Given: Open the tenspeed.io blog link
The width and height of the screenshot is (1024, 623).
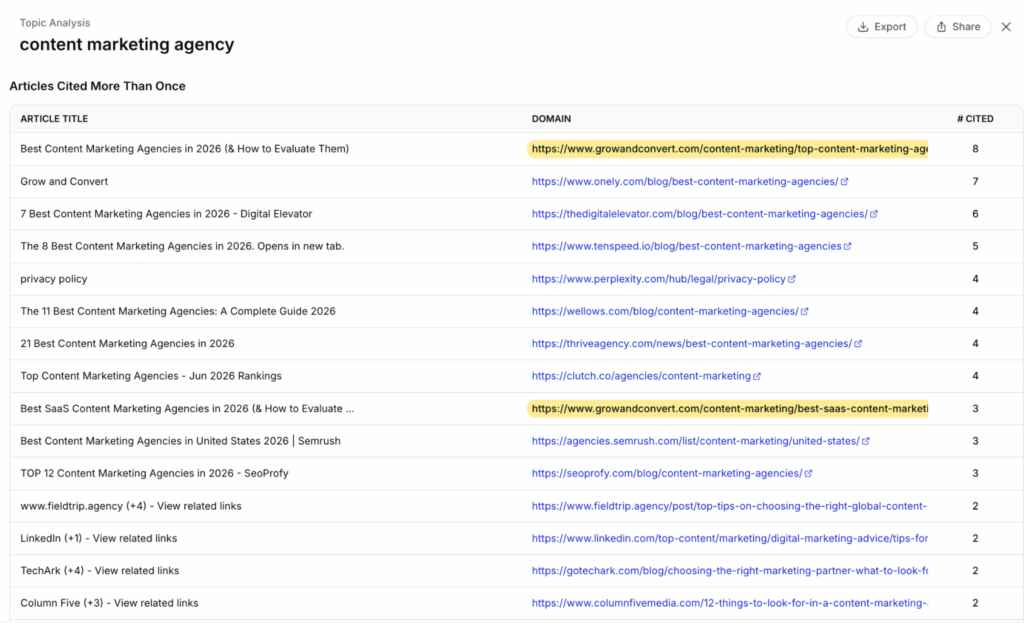Looking at the screenshot, I should click(686, 246).
